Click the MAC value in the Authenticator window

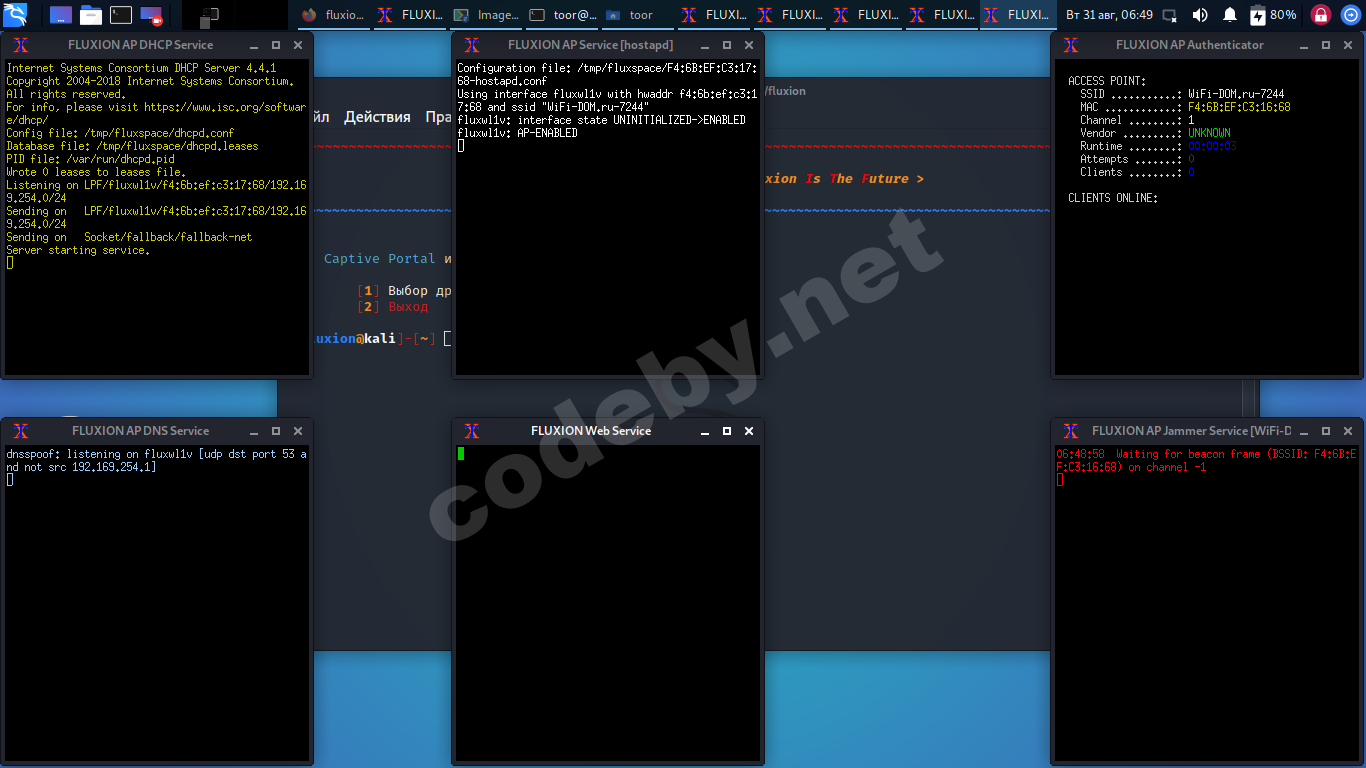[1239, 107]
